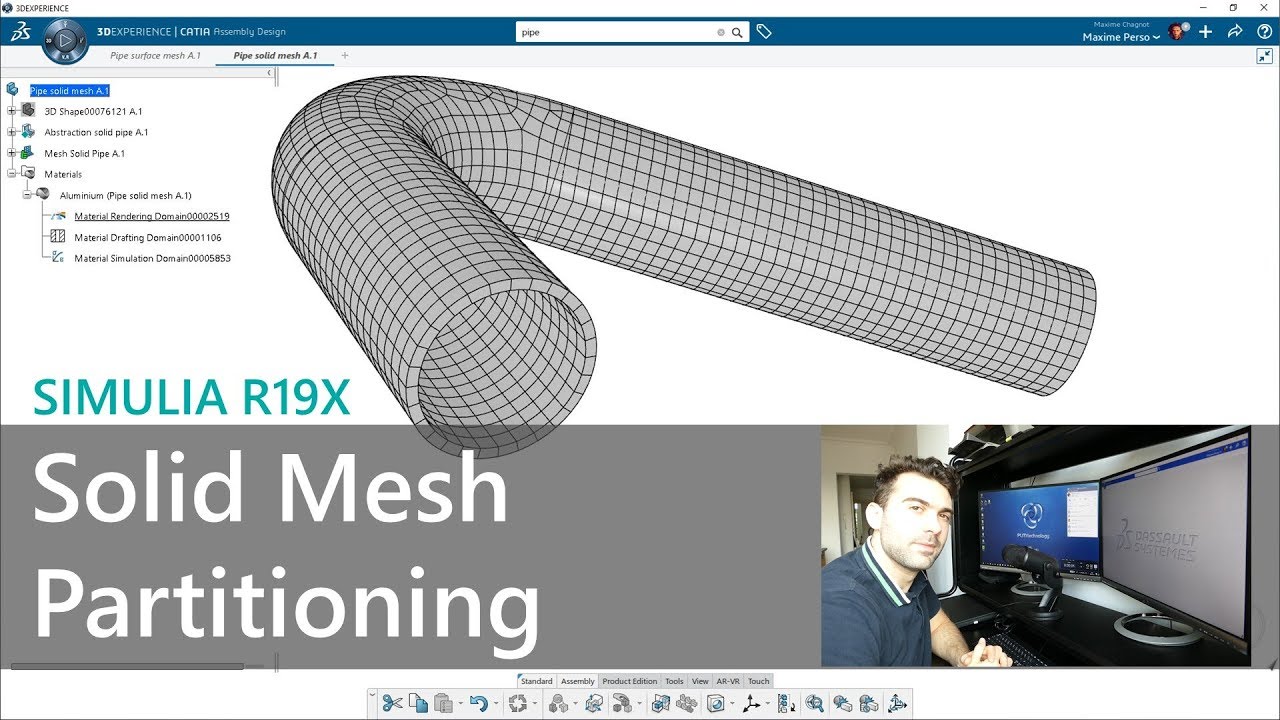Click the tree panel horizontal scrollbar
This screenshot has width=1280, height=720.
126,665
